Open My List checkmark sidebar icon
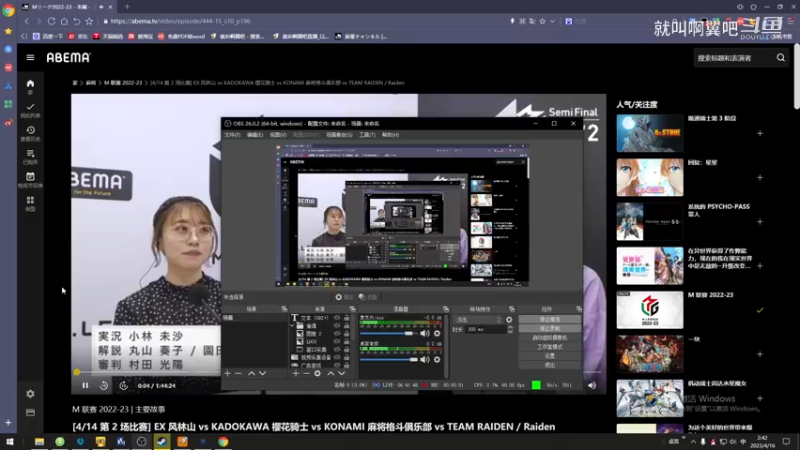The height and width of the screenshot is (450, 800). (x=30, y=107)
